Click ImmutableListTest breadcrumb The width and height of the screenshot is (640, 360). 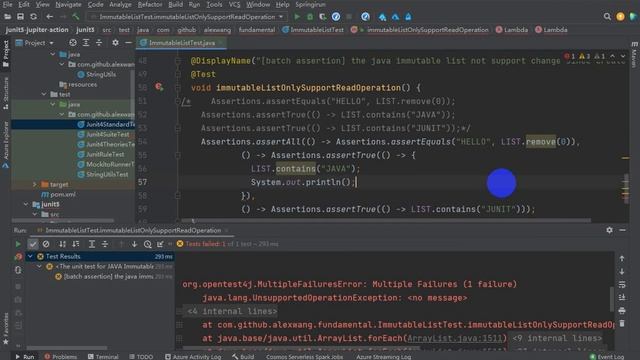click(x=313, y=30)
